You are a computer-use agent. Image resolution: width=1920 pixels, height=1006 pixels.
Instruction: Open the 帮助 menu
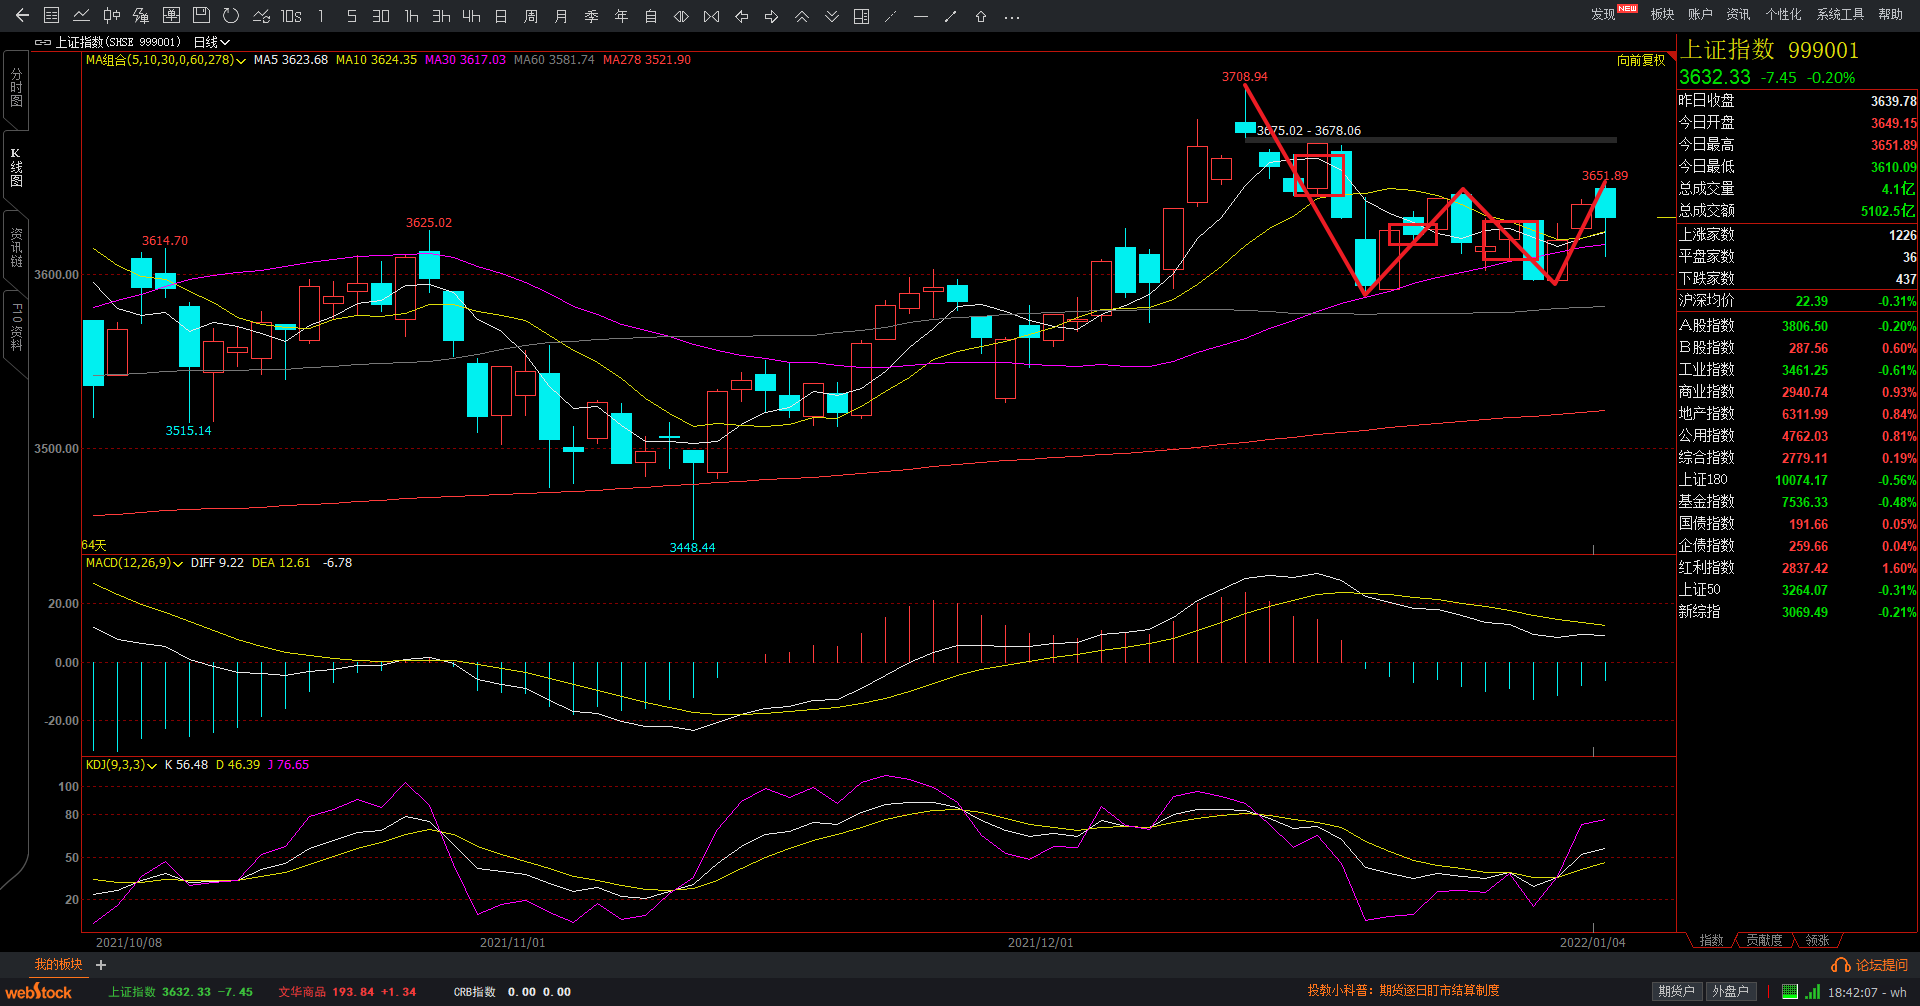coord(1890,14)
